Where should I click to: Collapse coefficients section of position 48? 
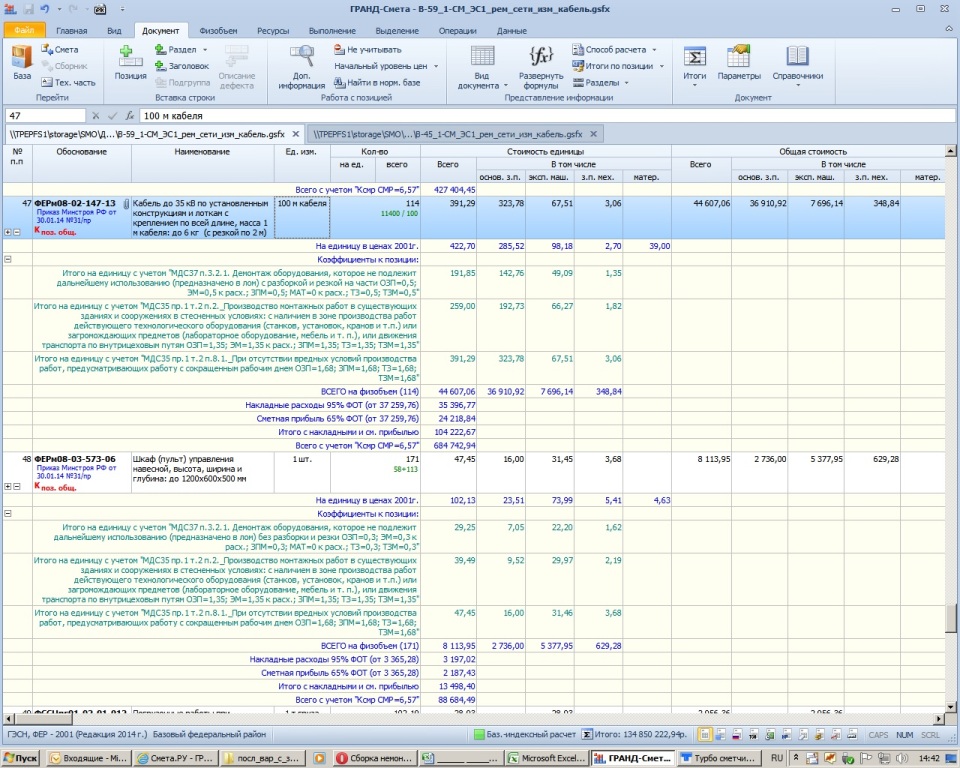[9, 513]
